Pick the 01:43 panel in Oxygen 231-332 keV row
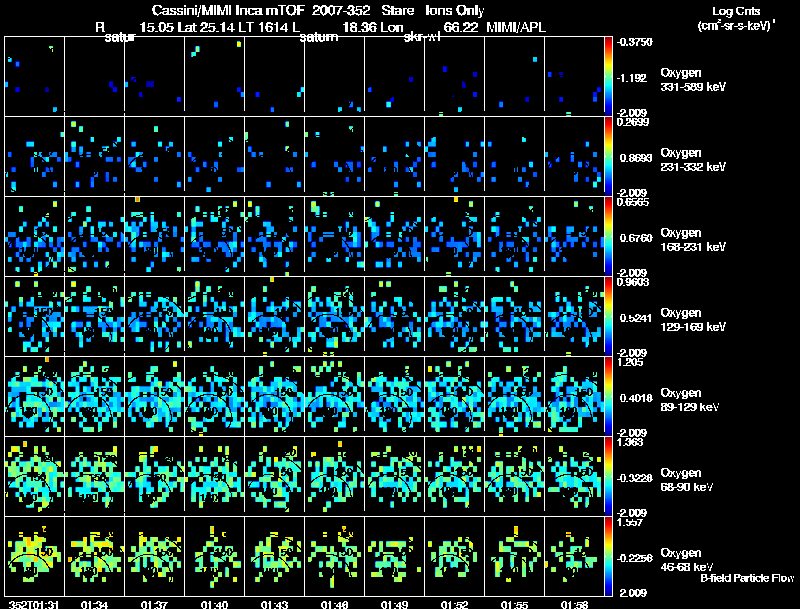This screenshot has width=800, height=609. coord(275,156)
